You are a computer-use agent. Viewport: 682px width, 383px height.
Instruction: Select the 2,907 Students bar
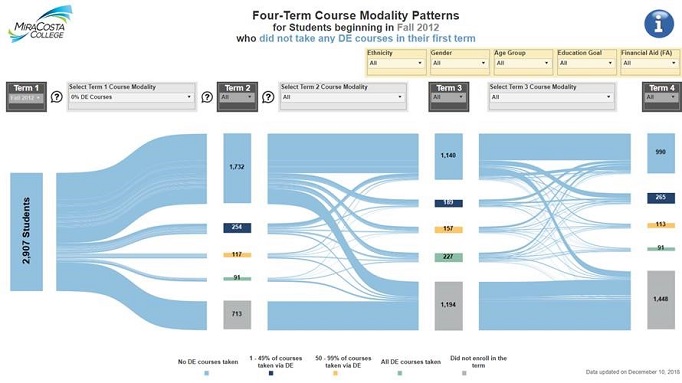coord(27,232)
